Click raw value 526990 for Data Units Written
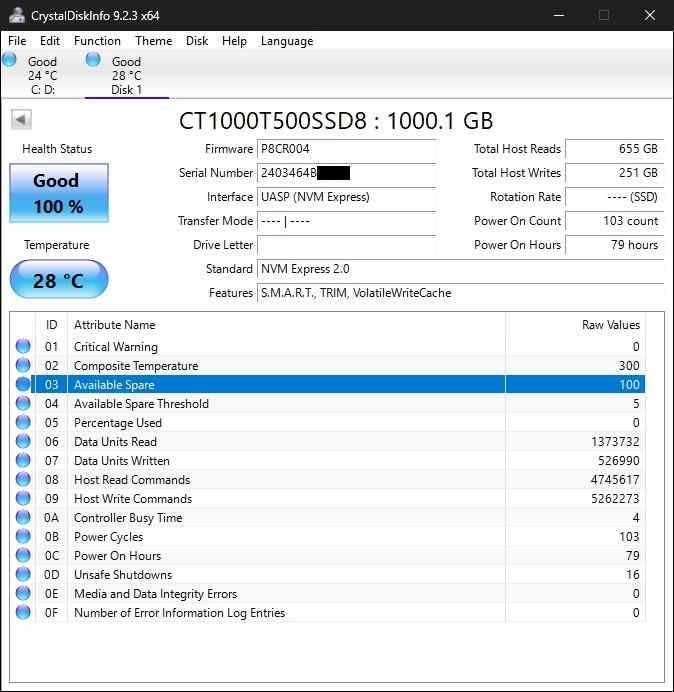674x692 pixels. tap(618, 461)
